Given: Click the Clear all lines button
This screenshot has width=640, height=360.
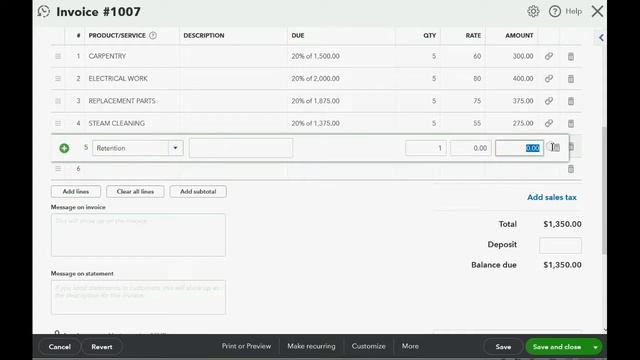Looking at the screenshot, I should click(135, 191).
